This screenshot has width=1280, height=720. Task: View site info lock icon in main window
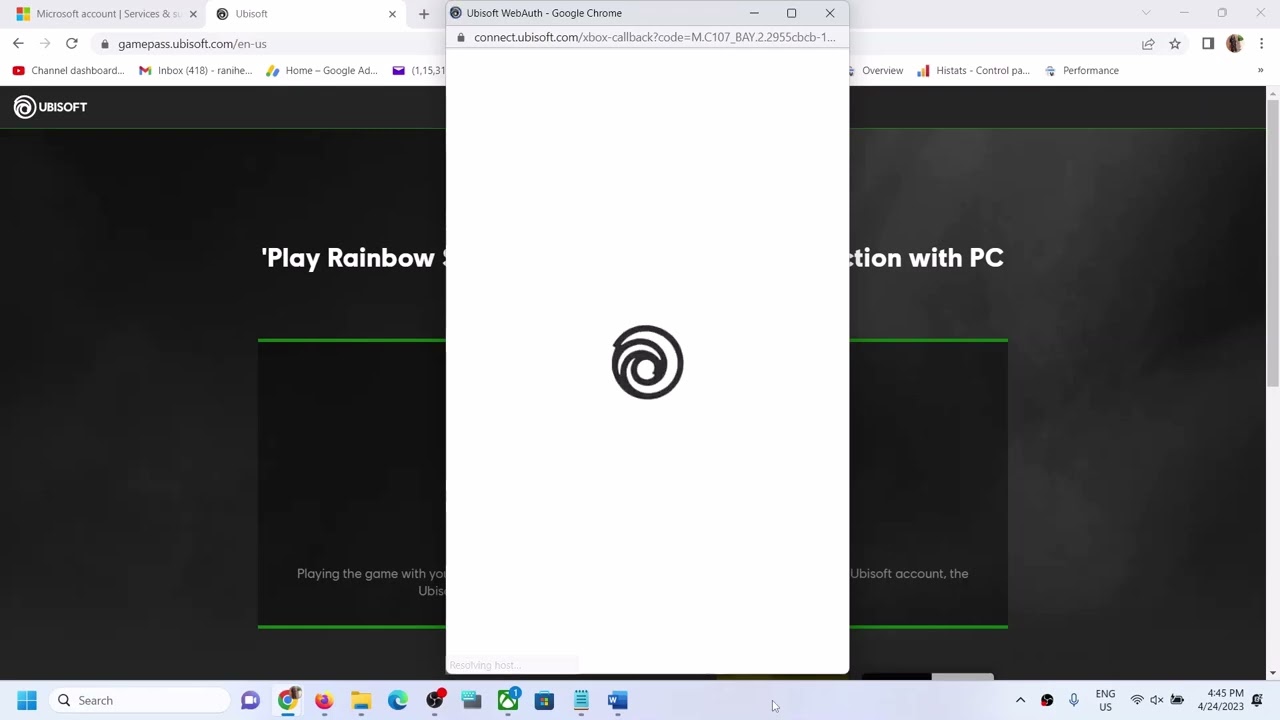click(105, 44)
